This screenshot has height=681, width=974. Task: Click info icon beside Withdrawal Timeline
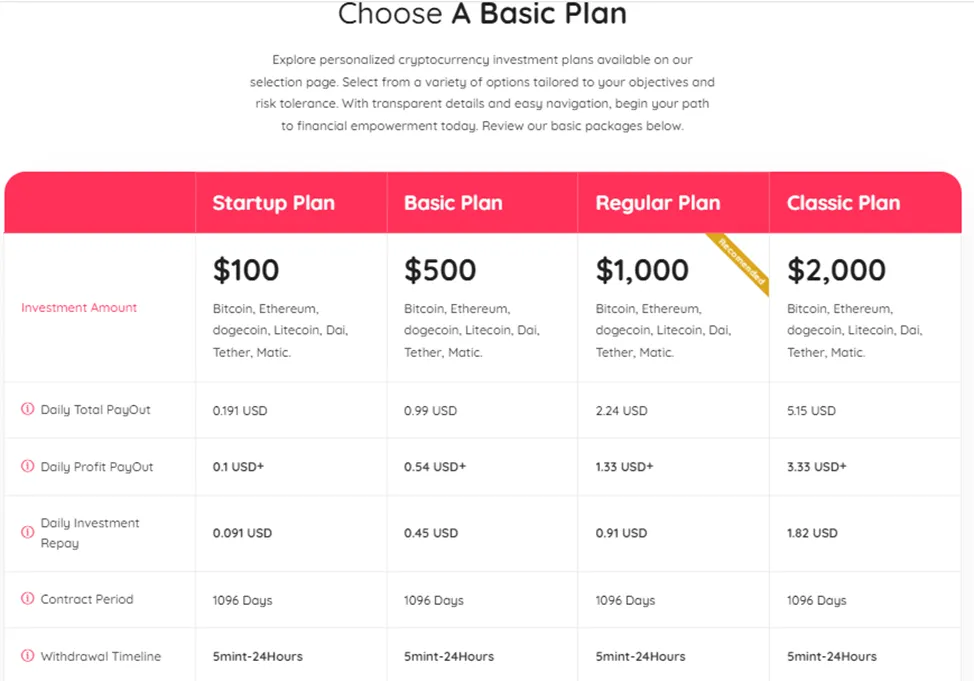tap(27, 656)
